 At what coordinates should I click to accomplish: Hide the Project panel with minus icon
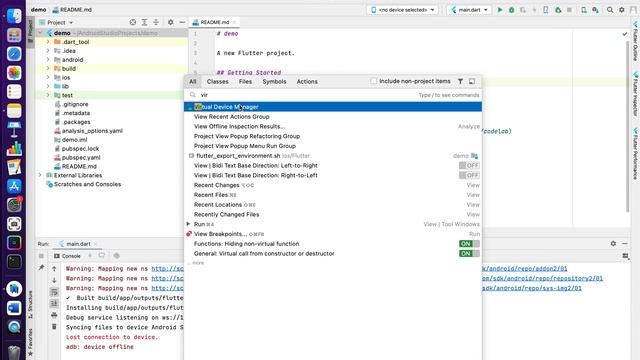[182, 22]
